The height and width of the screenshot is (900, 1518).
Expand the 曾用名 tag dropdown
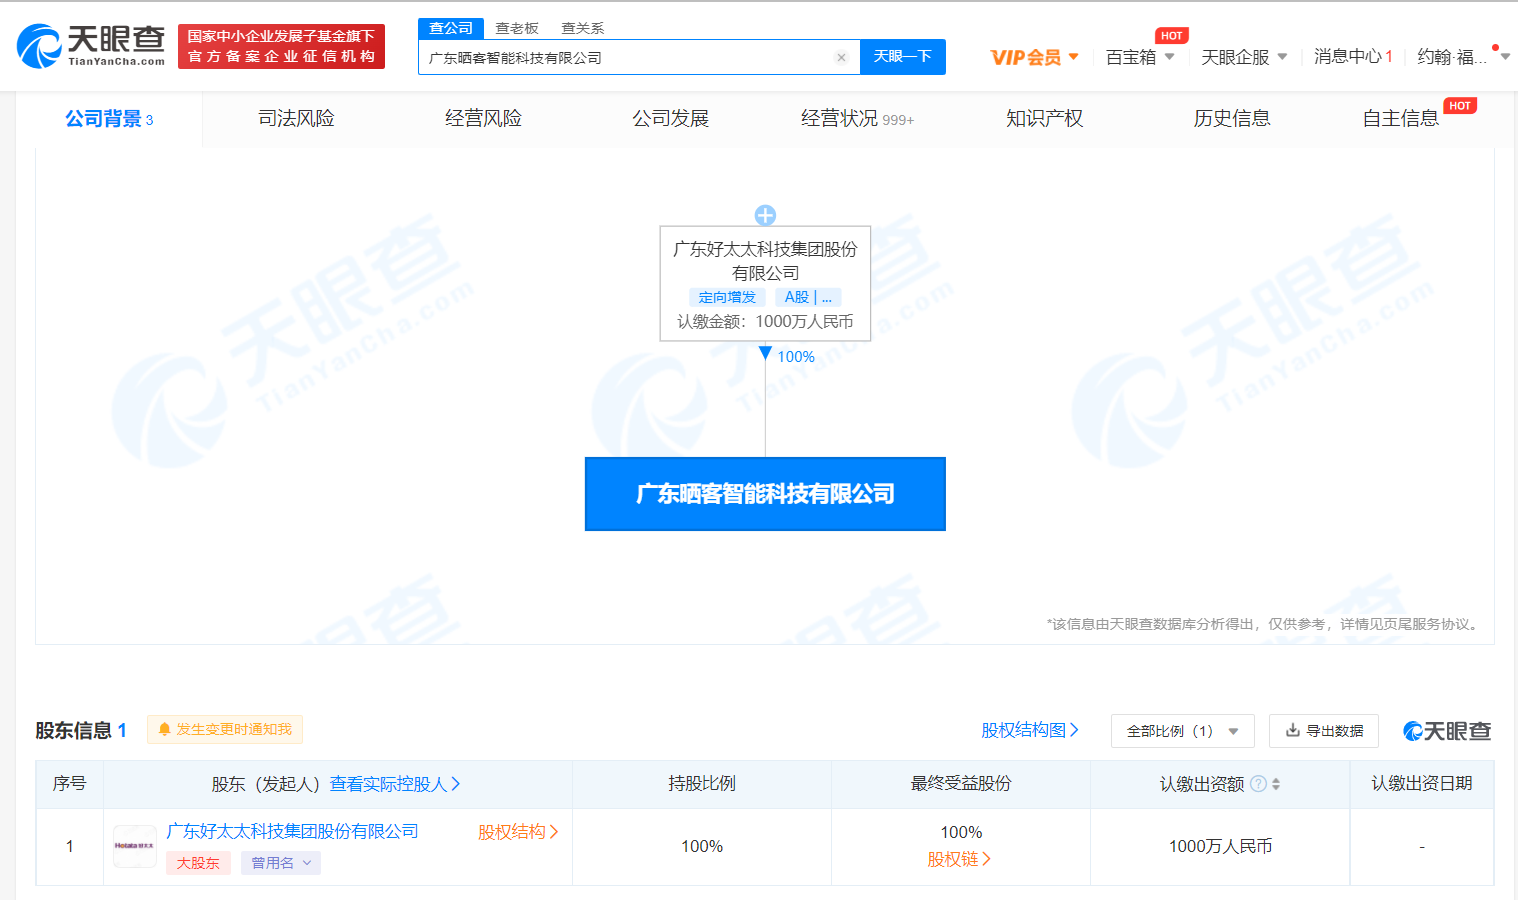281,863
